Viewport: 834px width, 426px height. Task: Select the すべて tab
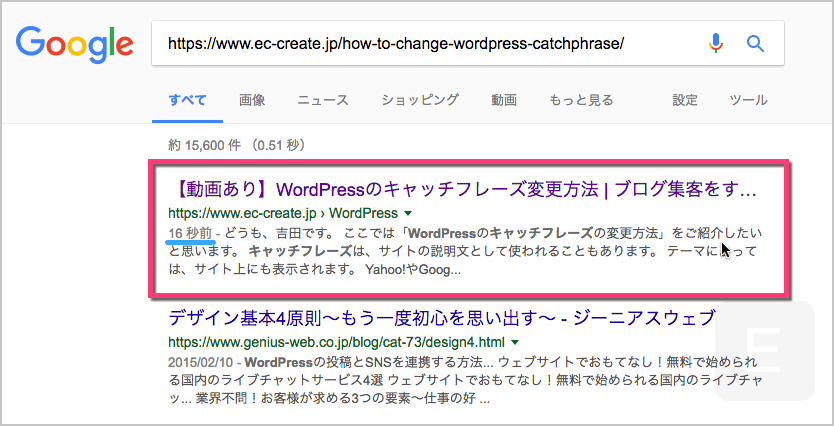[x=187, y=99]
